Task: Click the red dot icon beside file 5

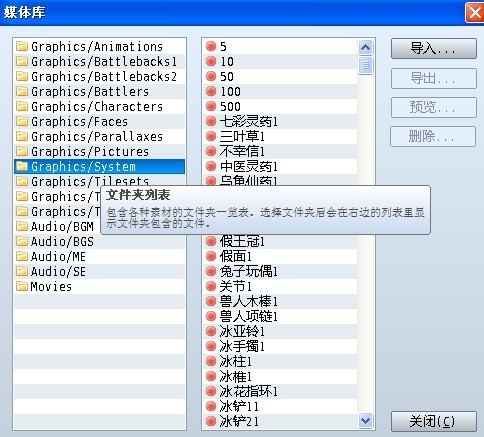Action: pos(211,46)
